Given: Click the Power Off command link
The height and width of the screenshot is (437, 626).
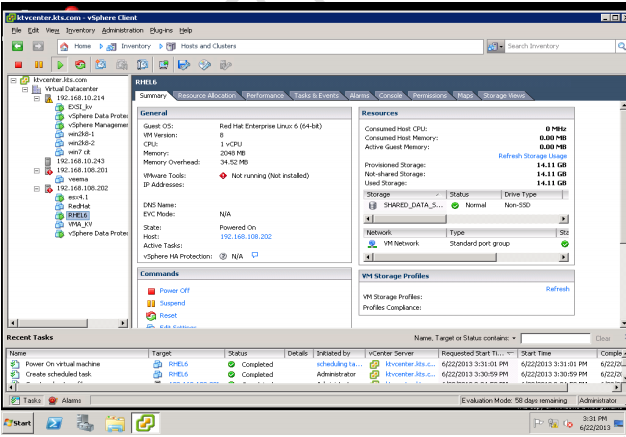Looking at the screenshot, I should tap(174, 291).
